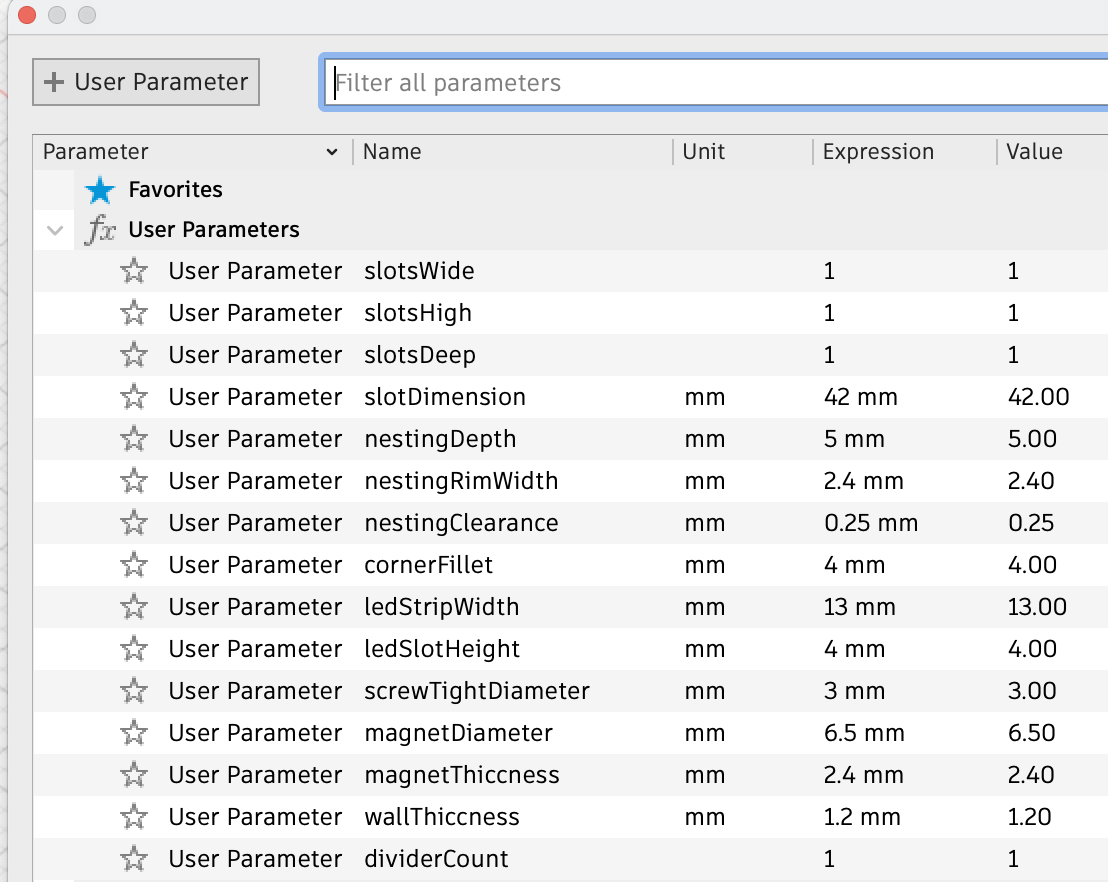Add a new User Parameter
The image size is (1108, 882).
(146, 82)
